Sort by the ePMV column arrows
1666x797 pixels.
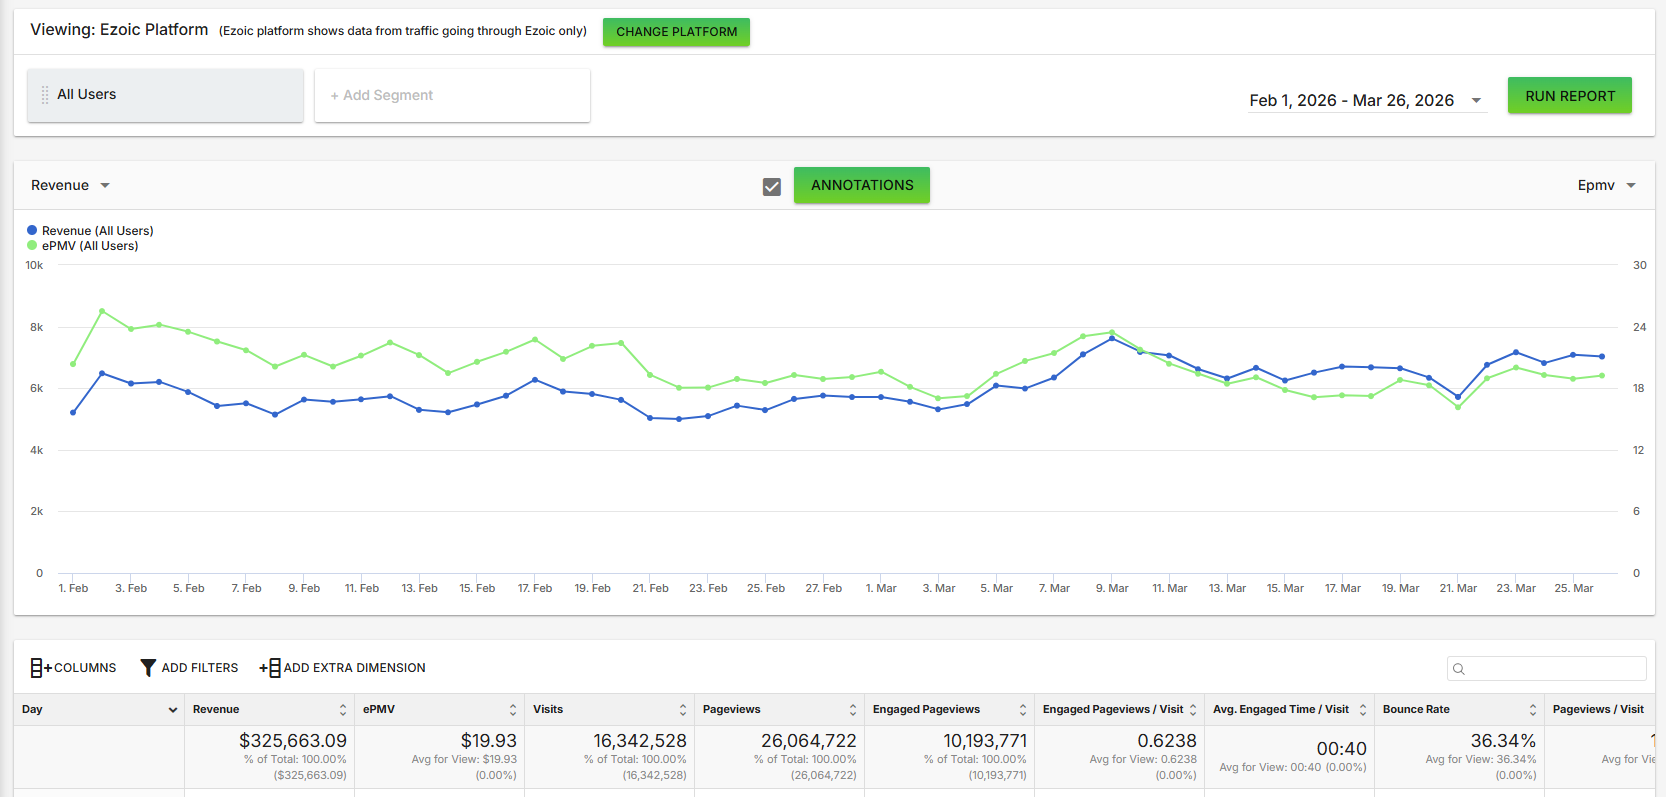point(513,710)
